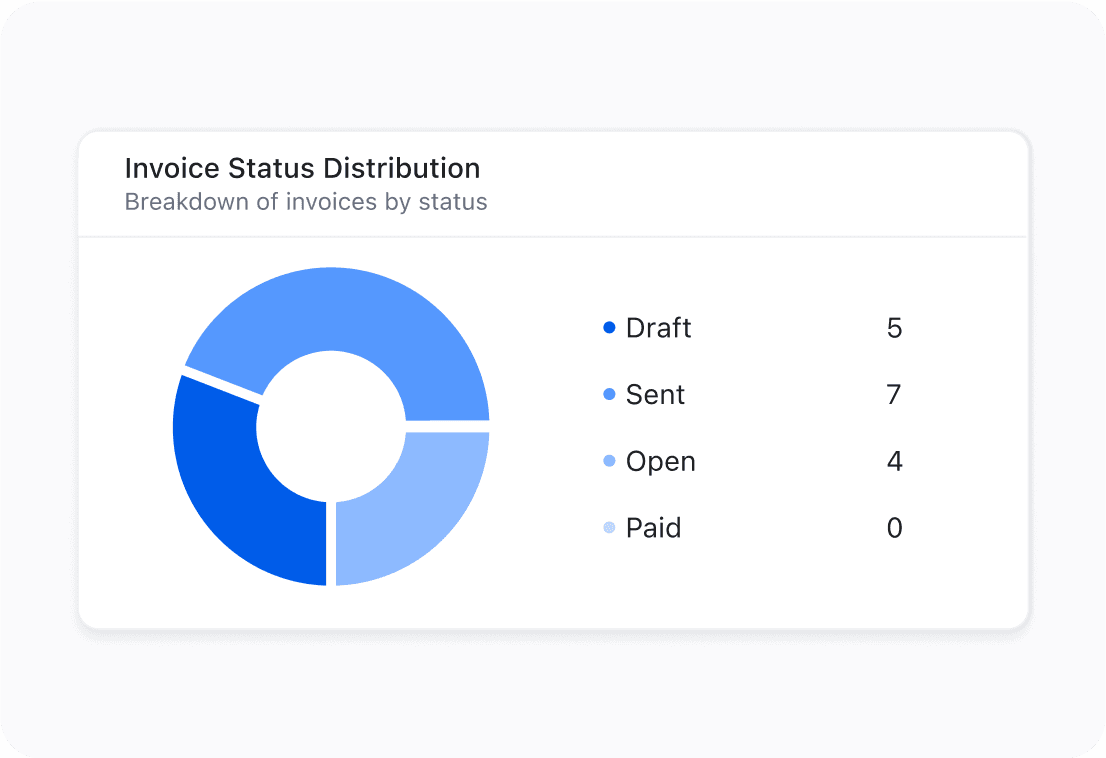Click the Draft legend bullet icon
Viewport: 1106px width, 758px height.
point(608,327)
